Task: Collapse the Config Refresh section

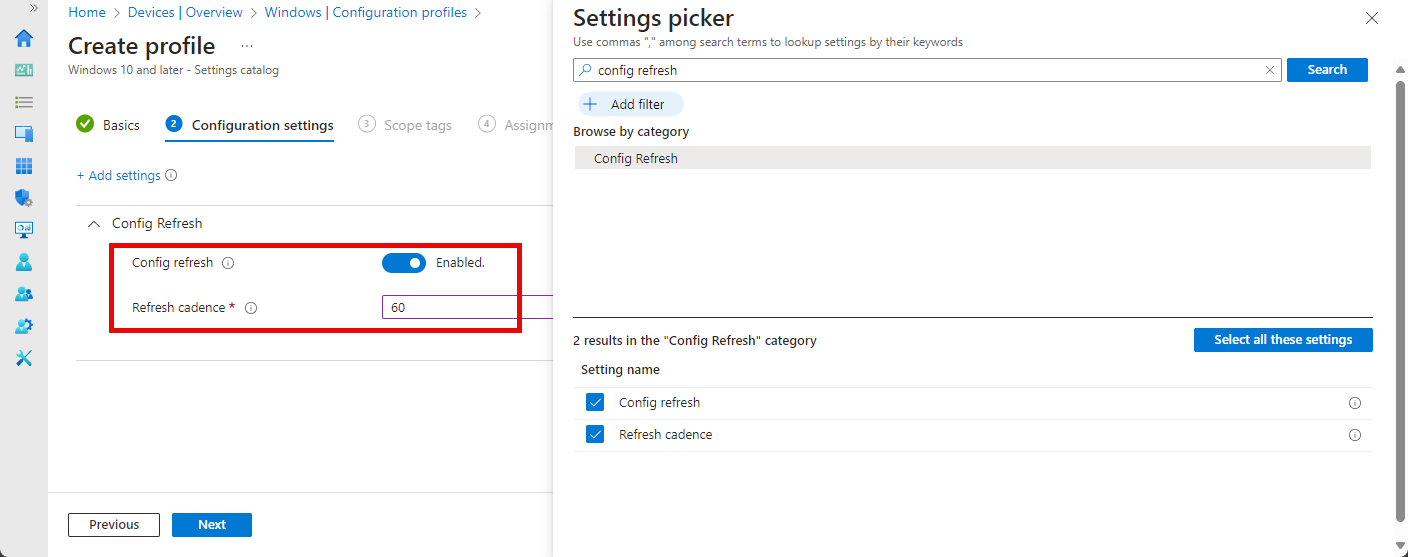Action: click(94, 224)
